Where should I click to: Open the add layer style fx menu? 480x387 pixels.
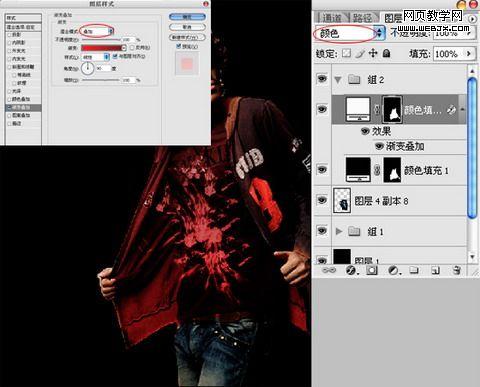tap(351, 270)
